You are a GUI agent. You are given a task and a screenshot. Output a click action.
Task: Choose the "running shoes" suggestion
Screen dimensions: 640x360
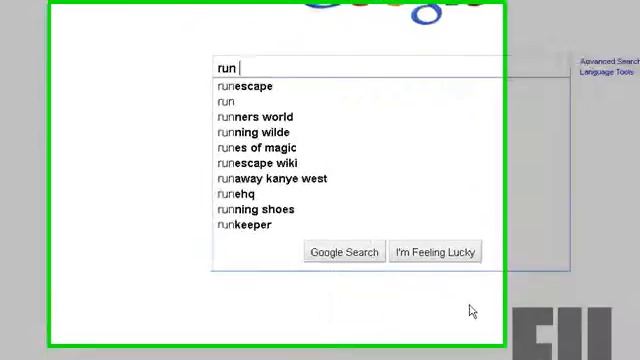(256, 209)
